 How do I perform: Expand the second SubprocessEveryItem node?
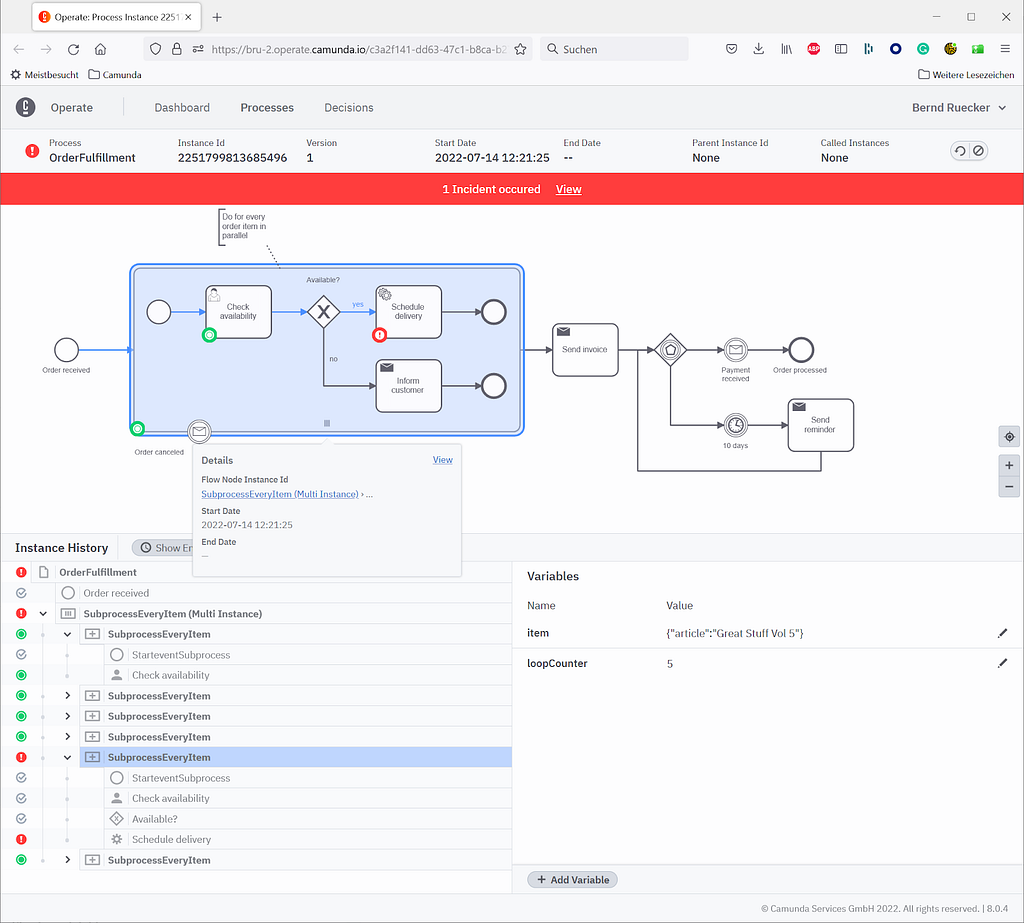click(67, 696)
